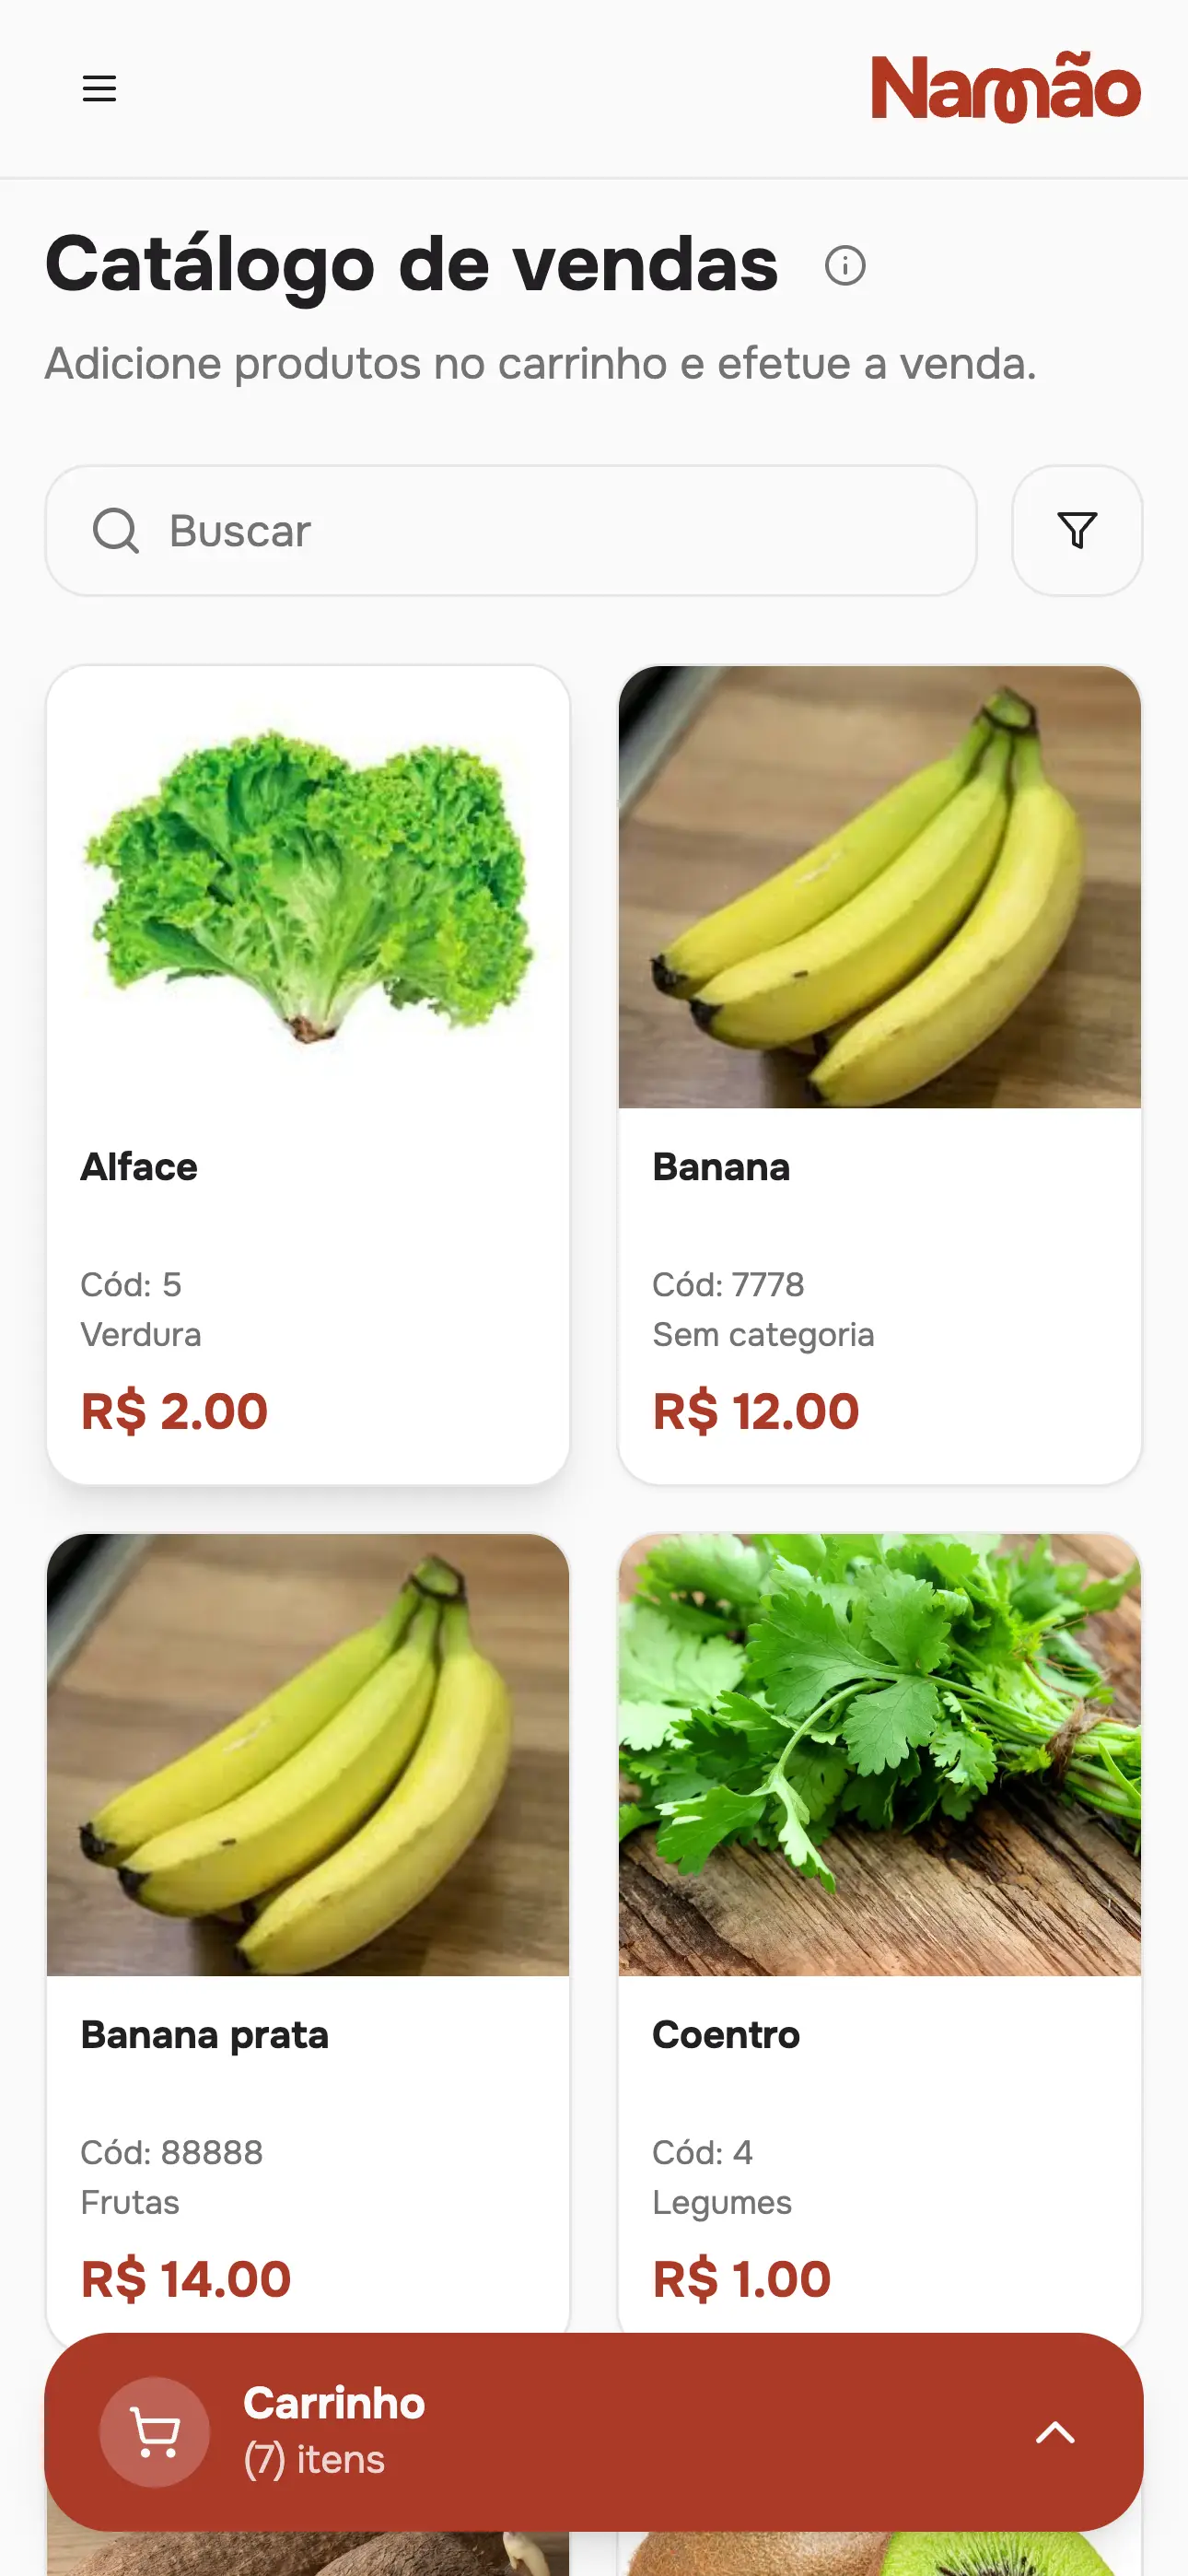Click the search magnifier icon
Image resolution: width=1188 pixels, height=2576 pixels.
click(x=116, y=530)
